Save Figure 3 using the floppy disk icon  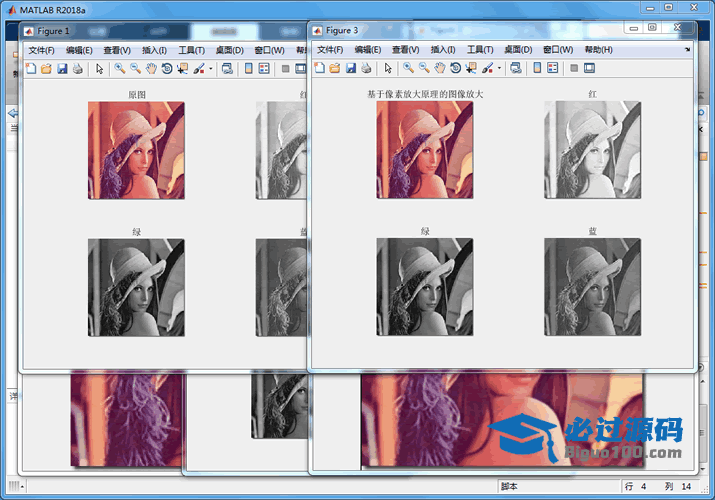tap(350, 68)
